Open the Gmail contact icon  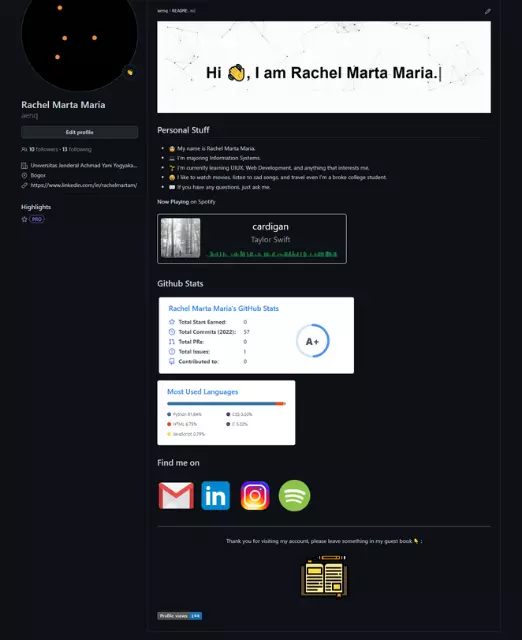pyautogui.click(x=176, y=496)
